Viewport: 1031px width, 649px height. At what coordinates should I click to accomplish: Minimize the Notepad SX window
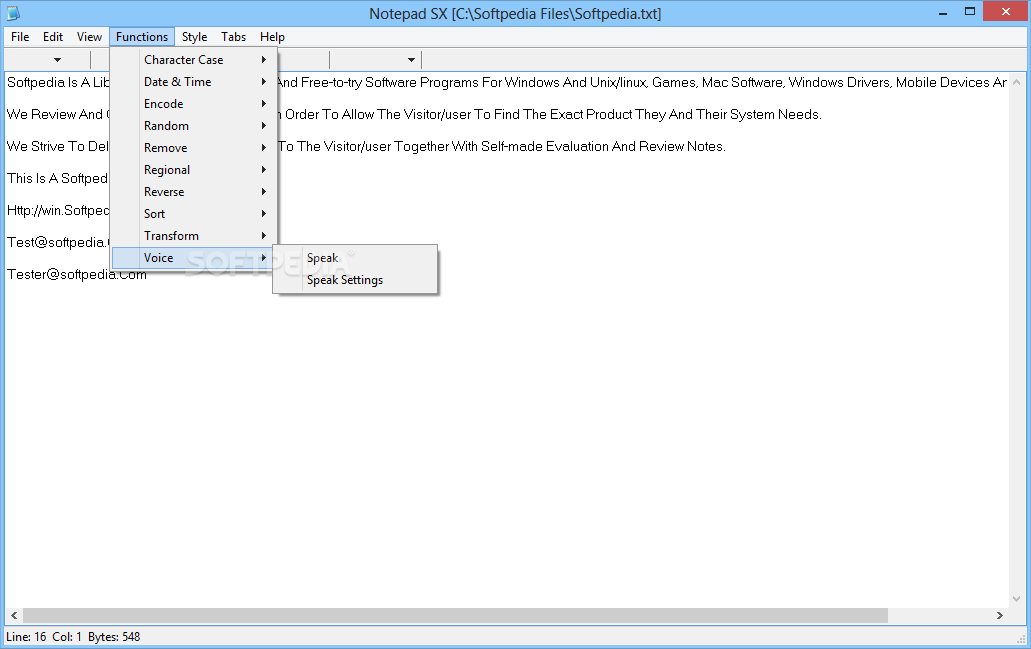coord(943,12)
